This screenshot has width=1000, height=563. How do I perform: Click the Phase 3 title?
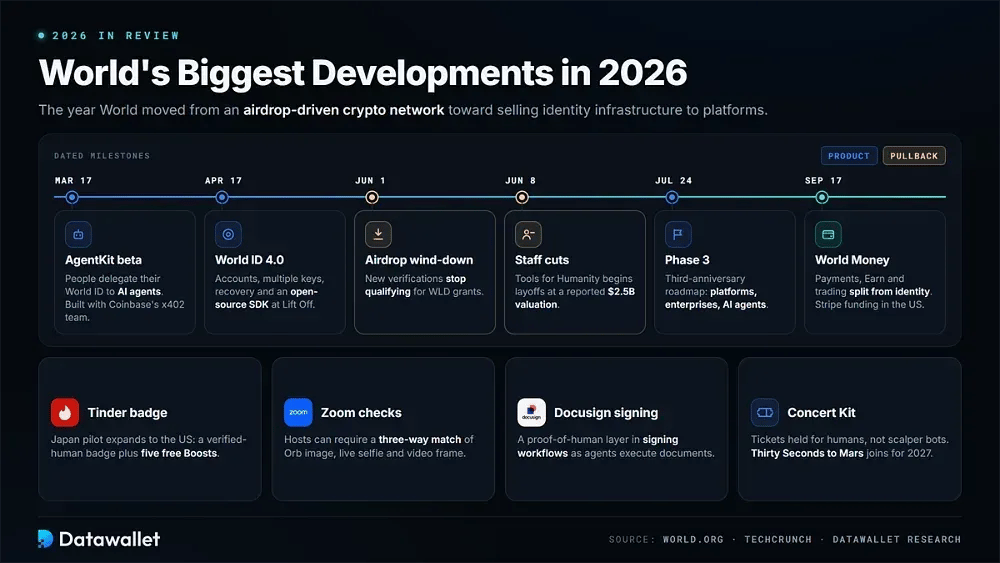687,260
